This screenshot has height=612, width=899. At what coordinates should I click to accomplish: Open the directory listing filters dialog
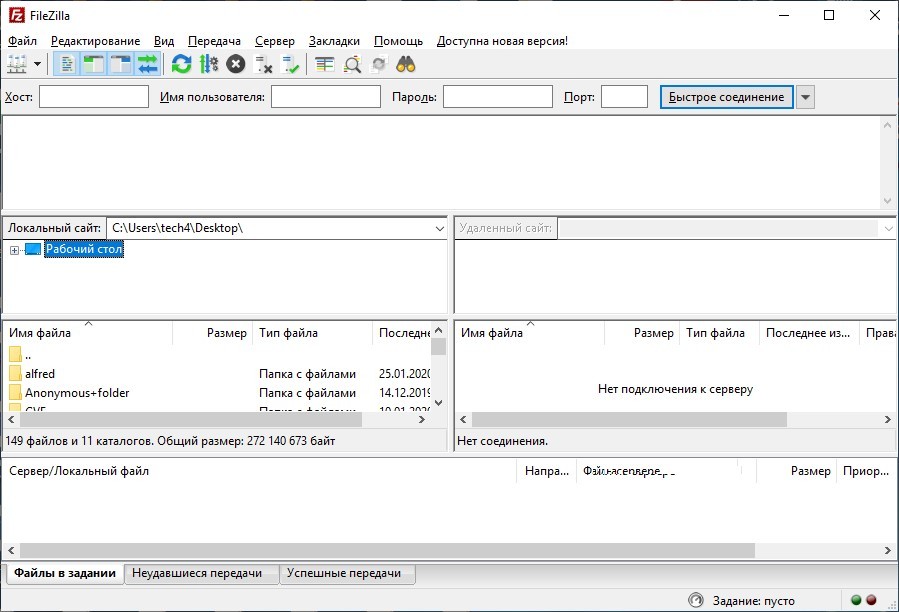325,64
